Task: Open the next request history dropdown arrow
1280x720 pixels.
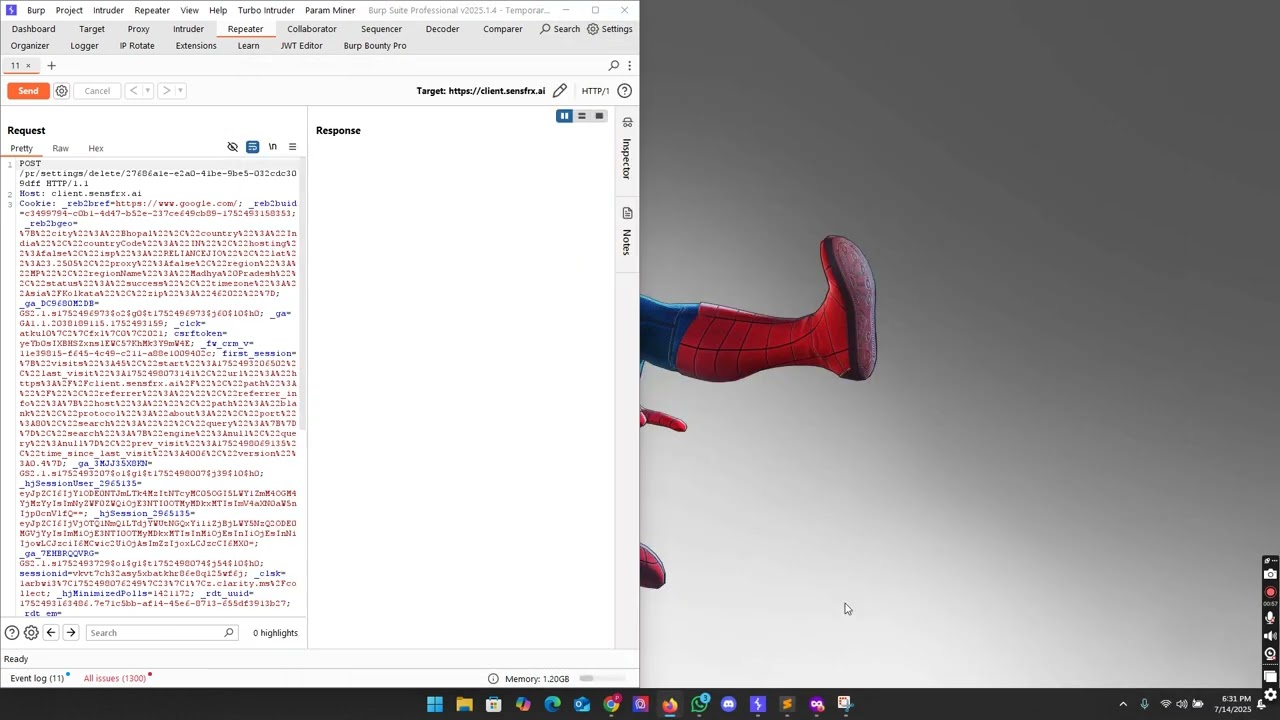Action: pyautogui.click(x=181, y=91)
